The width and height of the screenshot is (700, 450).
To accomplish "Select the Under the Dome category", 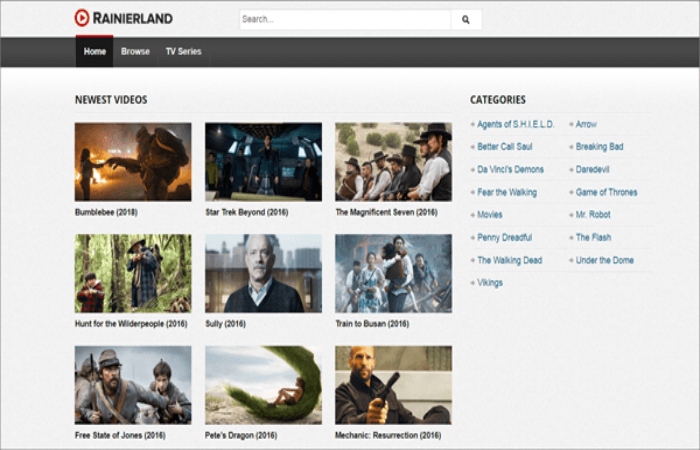I will click(605, 260).
